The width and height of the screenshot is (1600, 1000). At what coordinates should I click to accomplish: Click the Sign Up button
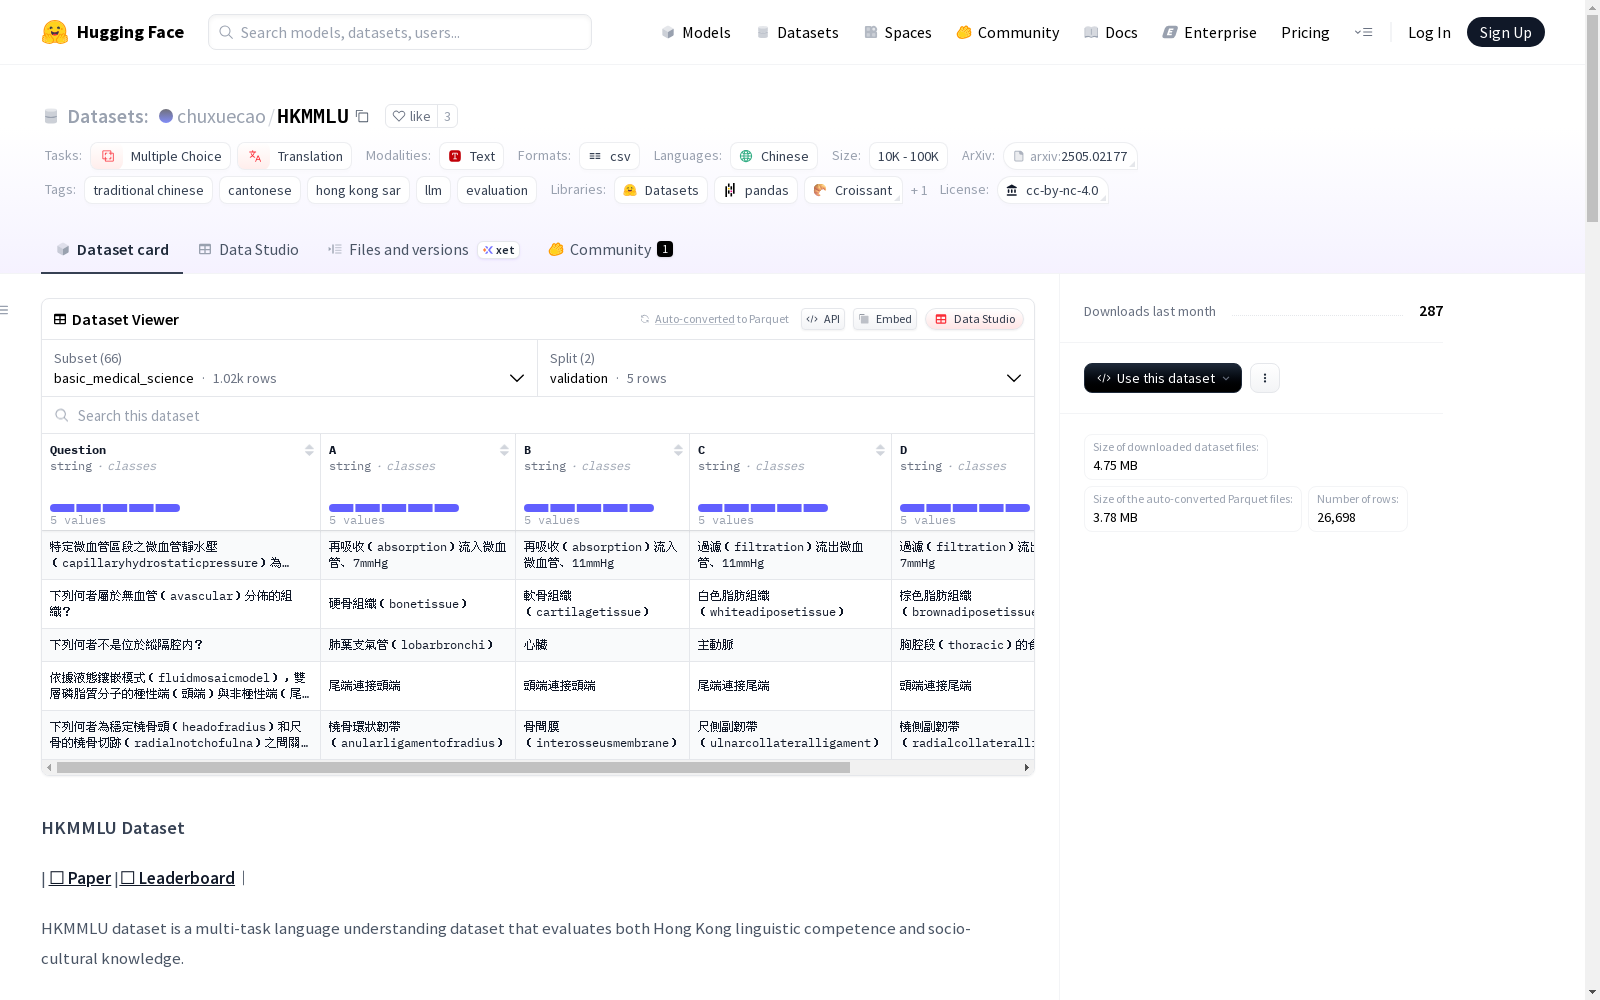point(1506,32)
